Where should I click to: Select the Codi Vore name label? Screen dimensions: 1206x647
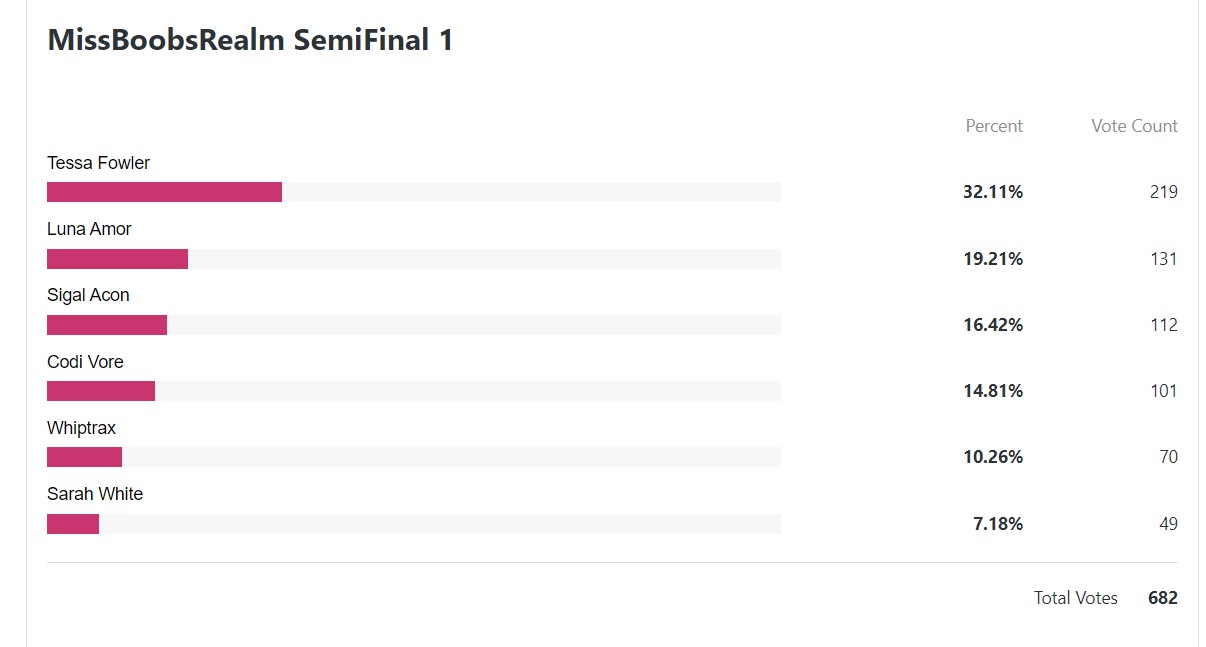(85, 362)
